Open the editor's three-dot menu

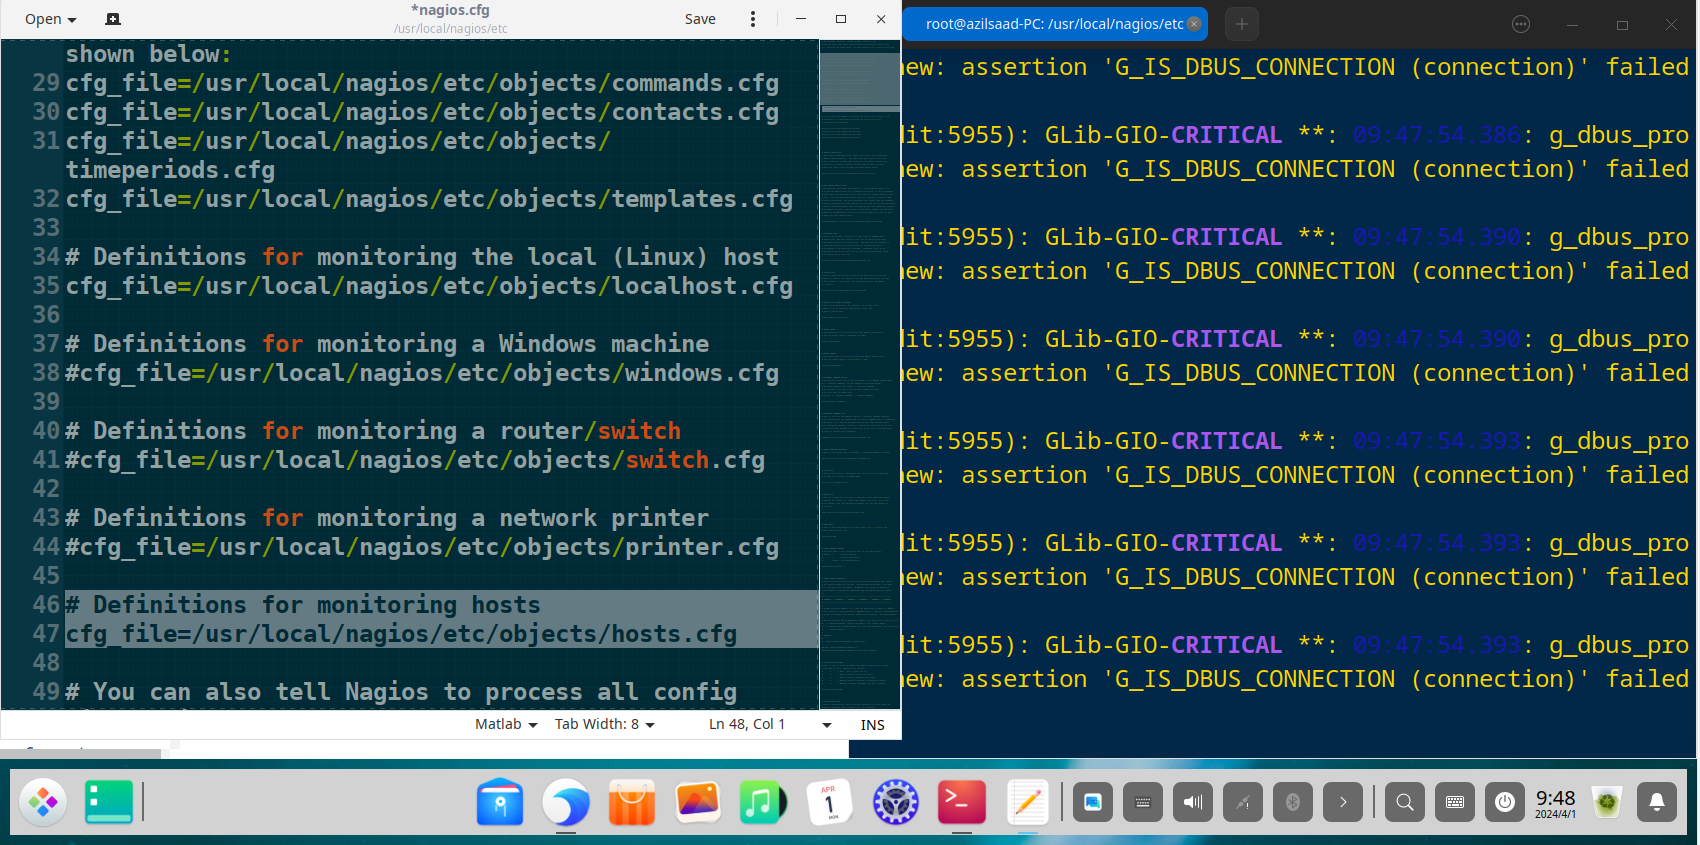(753, 19)
